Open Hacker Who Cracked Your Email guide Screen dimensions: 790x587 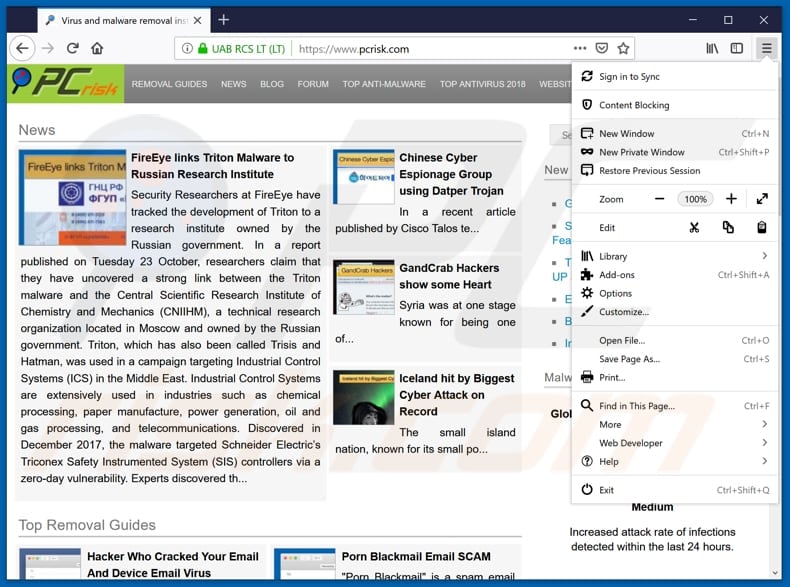(x=173, y=565)
